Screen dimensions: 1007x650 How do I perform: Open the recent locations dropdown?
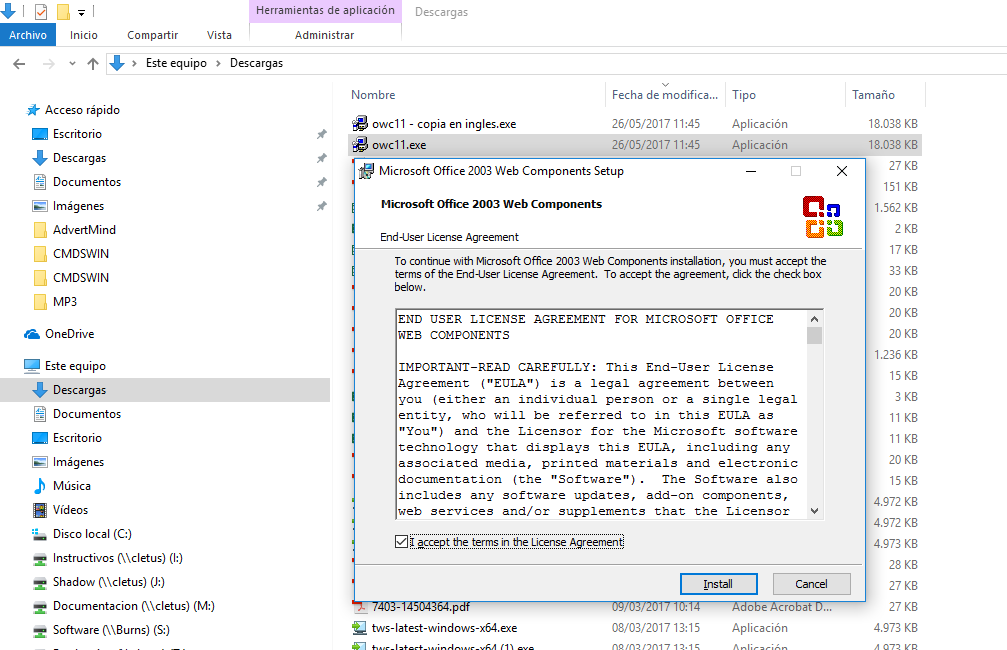72,64
